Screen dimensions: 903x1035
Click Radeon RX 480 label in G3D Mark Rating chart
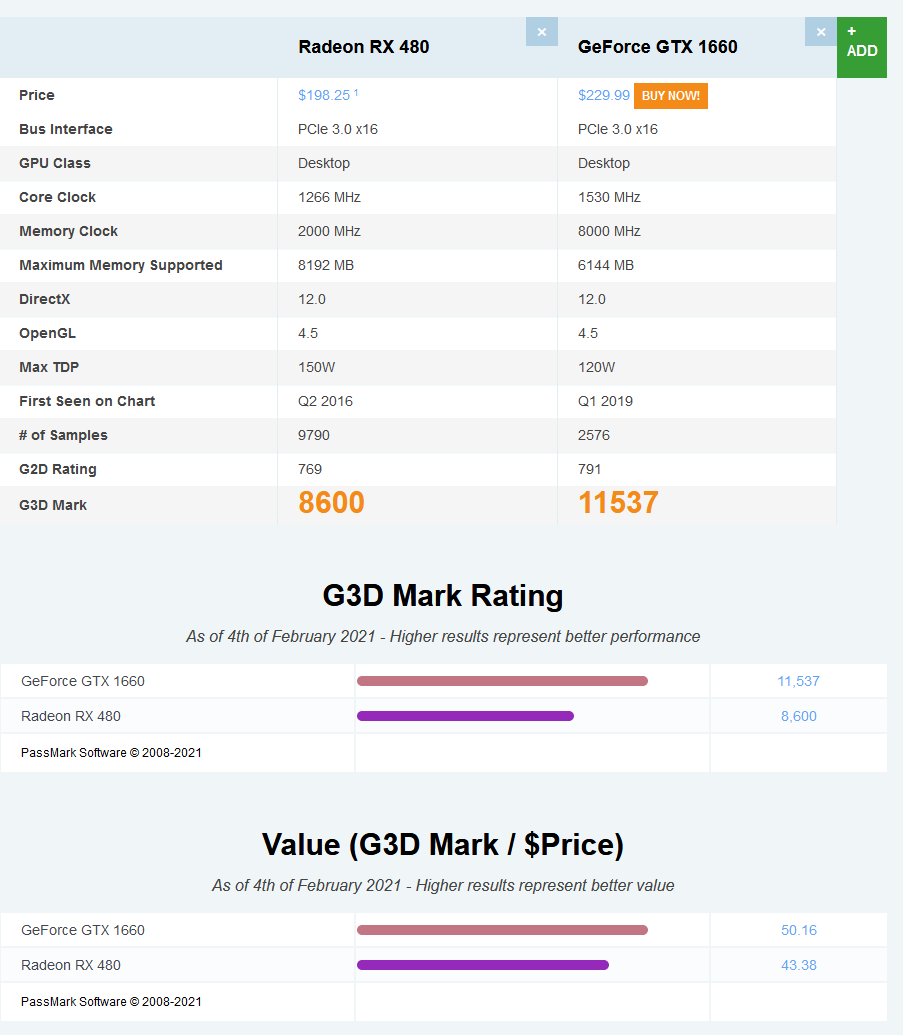[71, 716]
